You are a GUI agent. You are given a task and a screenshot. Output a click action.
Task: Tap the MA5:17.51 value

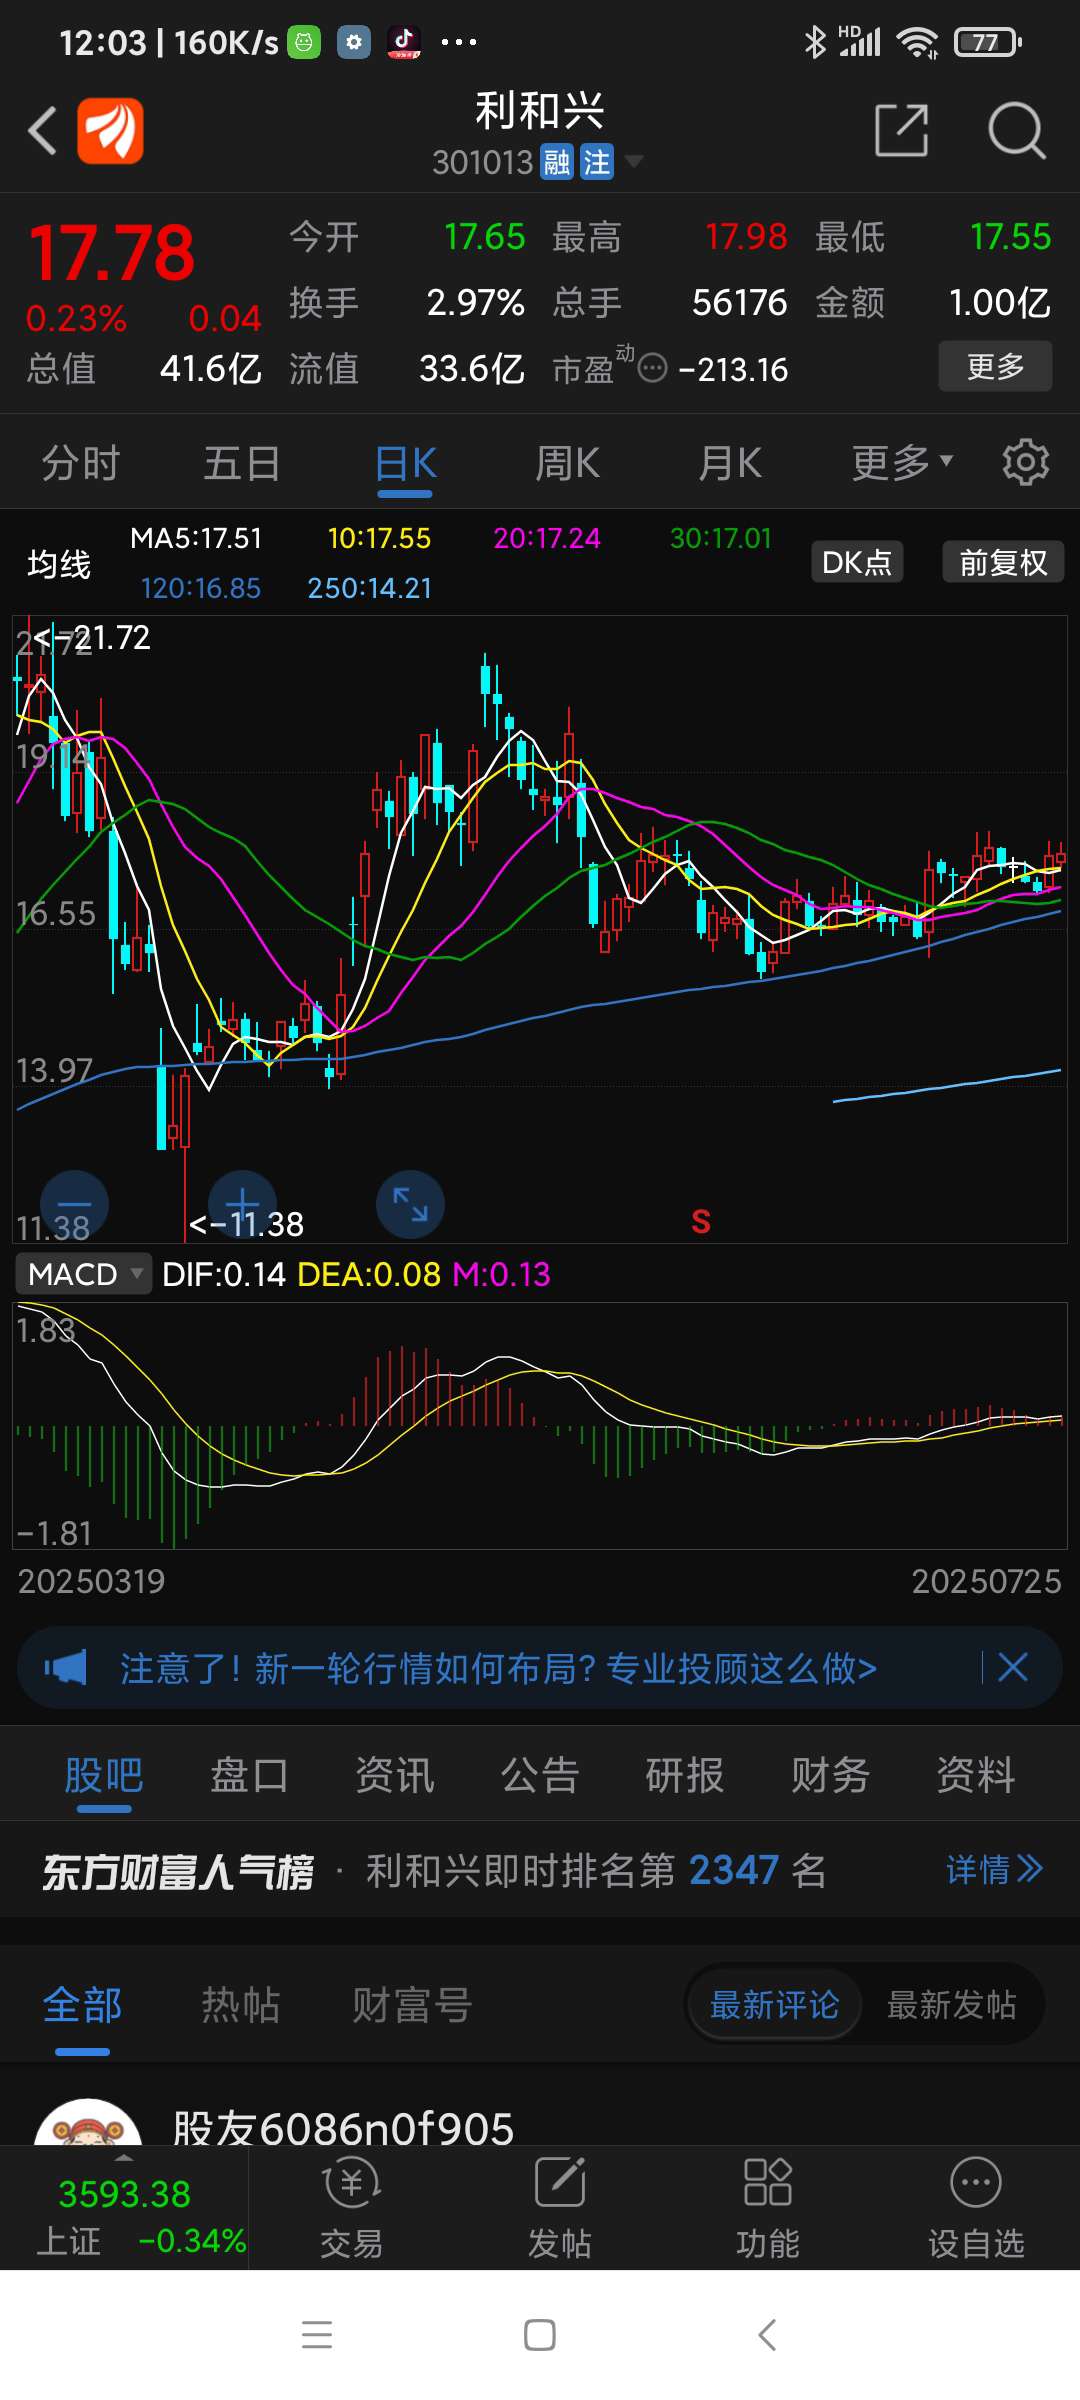point(196,538)
